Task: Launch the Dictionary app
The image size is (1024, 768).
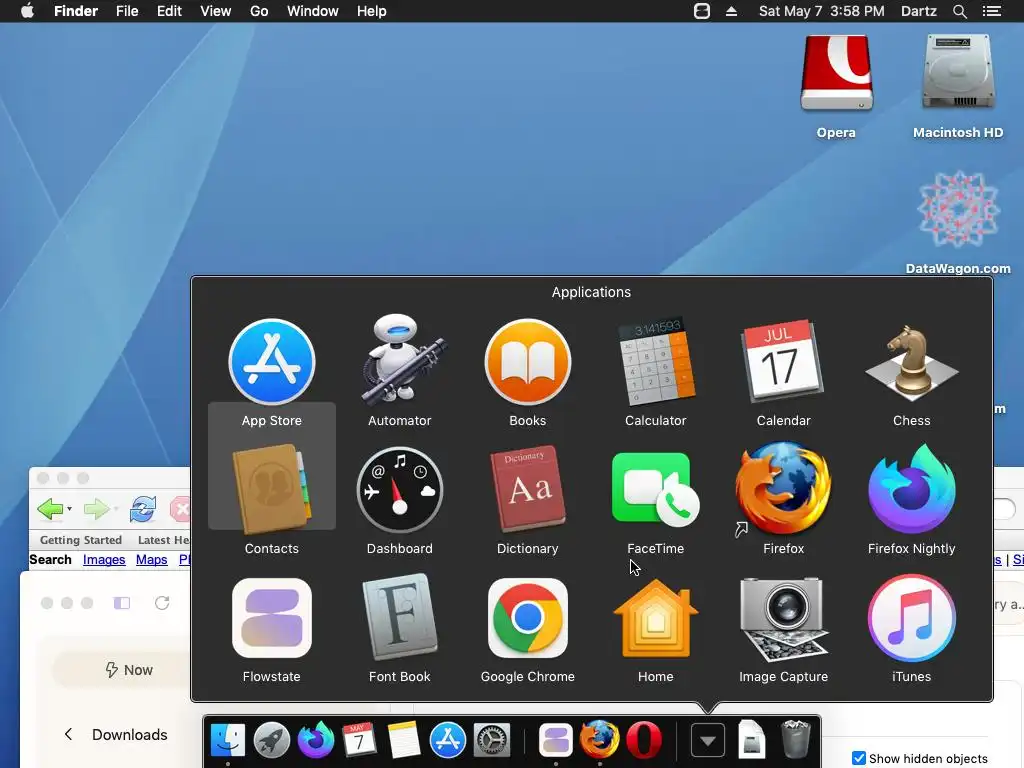Action: tap(528, 488)
